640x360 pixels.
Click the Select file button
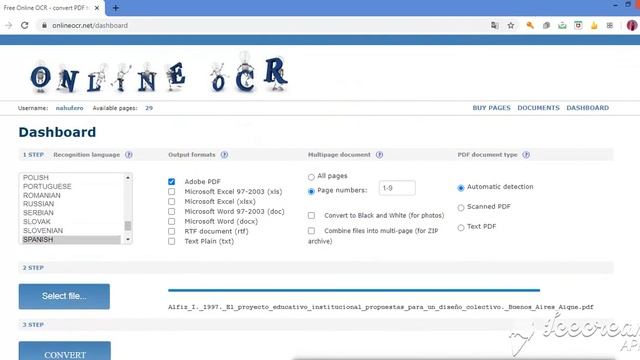click(x=64, y=296)
